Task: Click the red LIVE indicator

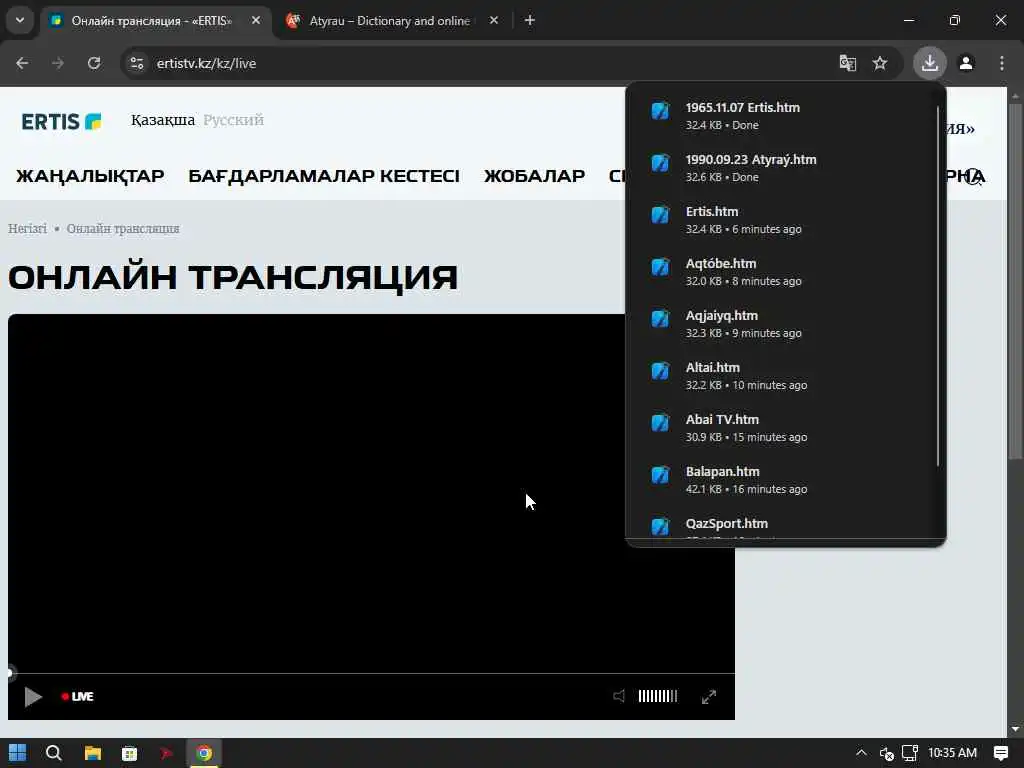Action: [77, 697]
